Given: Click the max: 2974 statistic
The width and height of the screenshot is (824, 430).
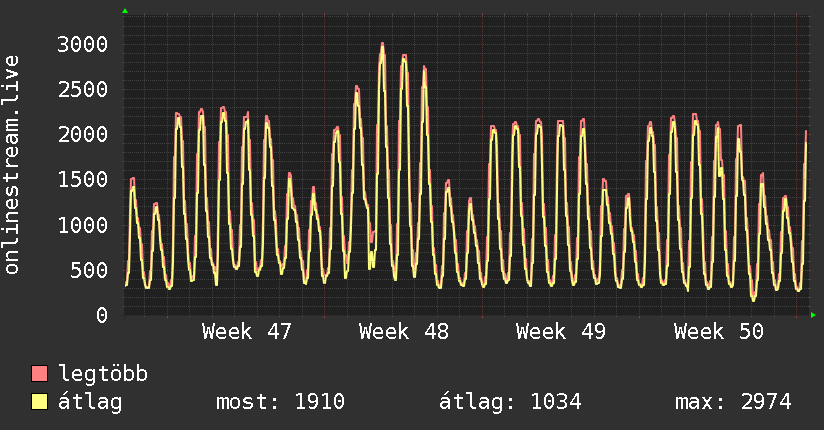Looking at the screenshot, I should tap(733, 402).
